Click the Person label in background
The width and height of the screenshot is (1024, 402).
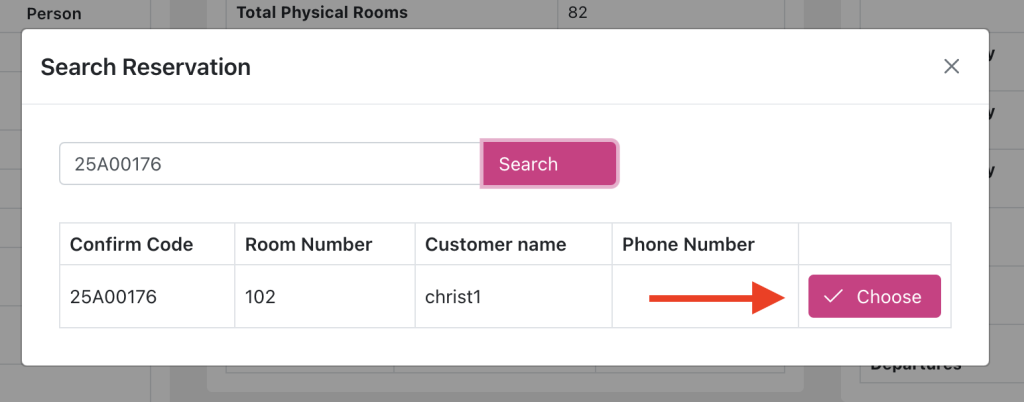coord(54,14)
